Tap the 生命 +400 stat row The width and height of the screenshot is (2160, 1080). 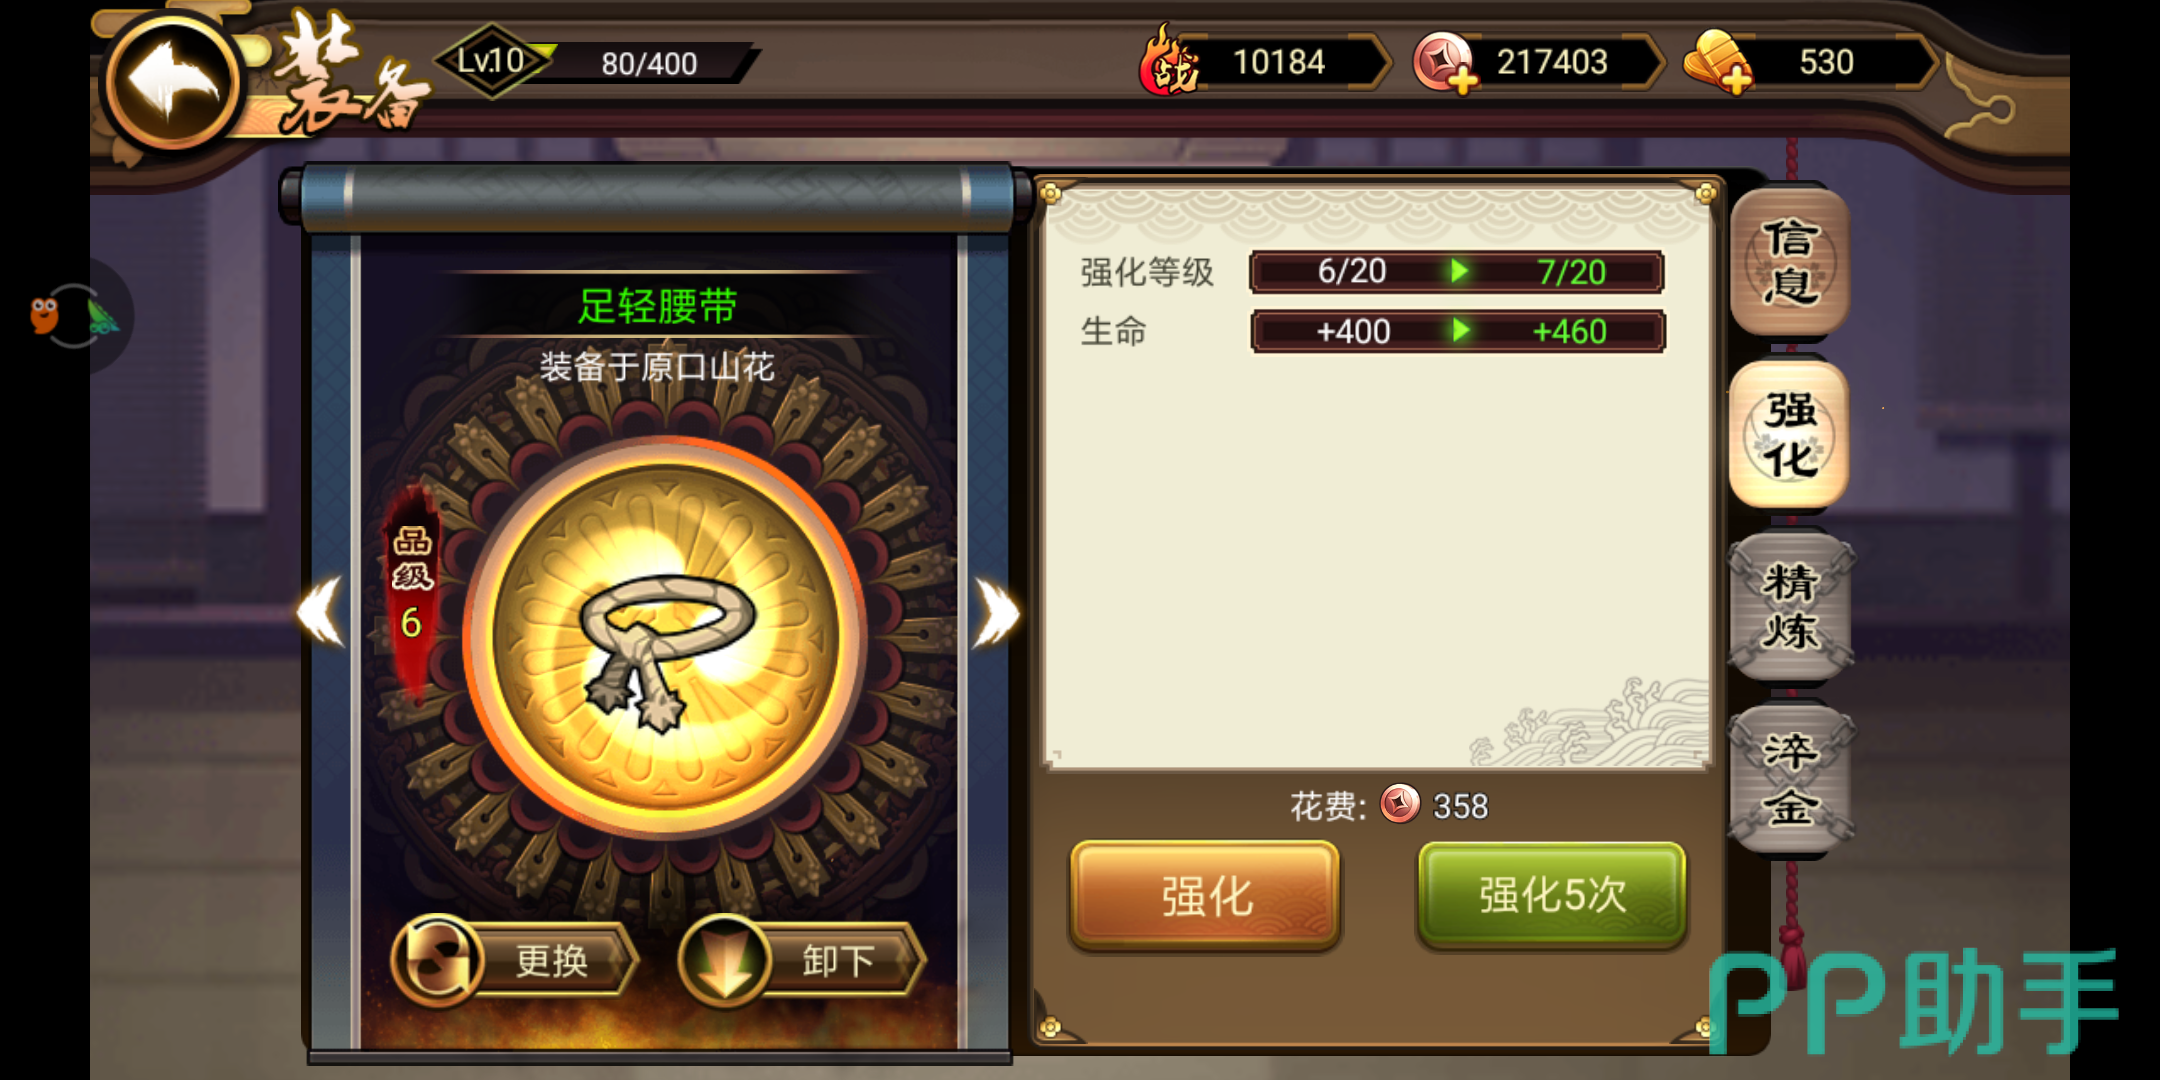click(1372, 331)
